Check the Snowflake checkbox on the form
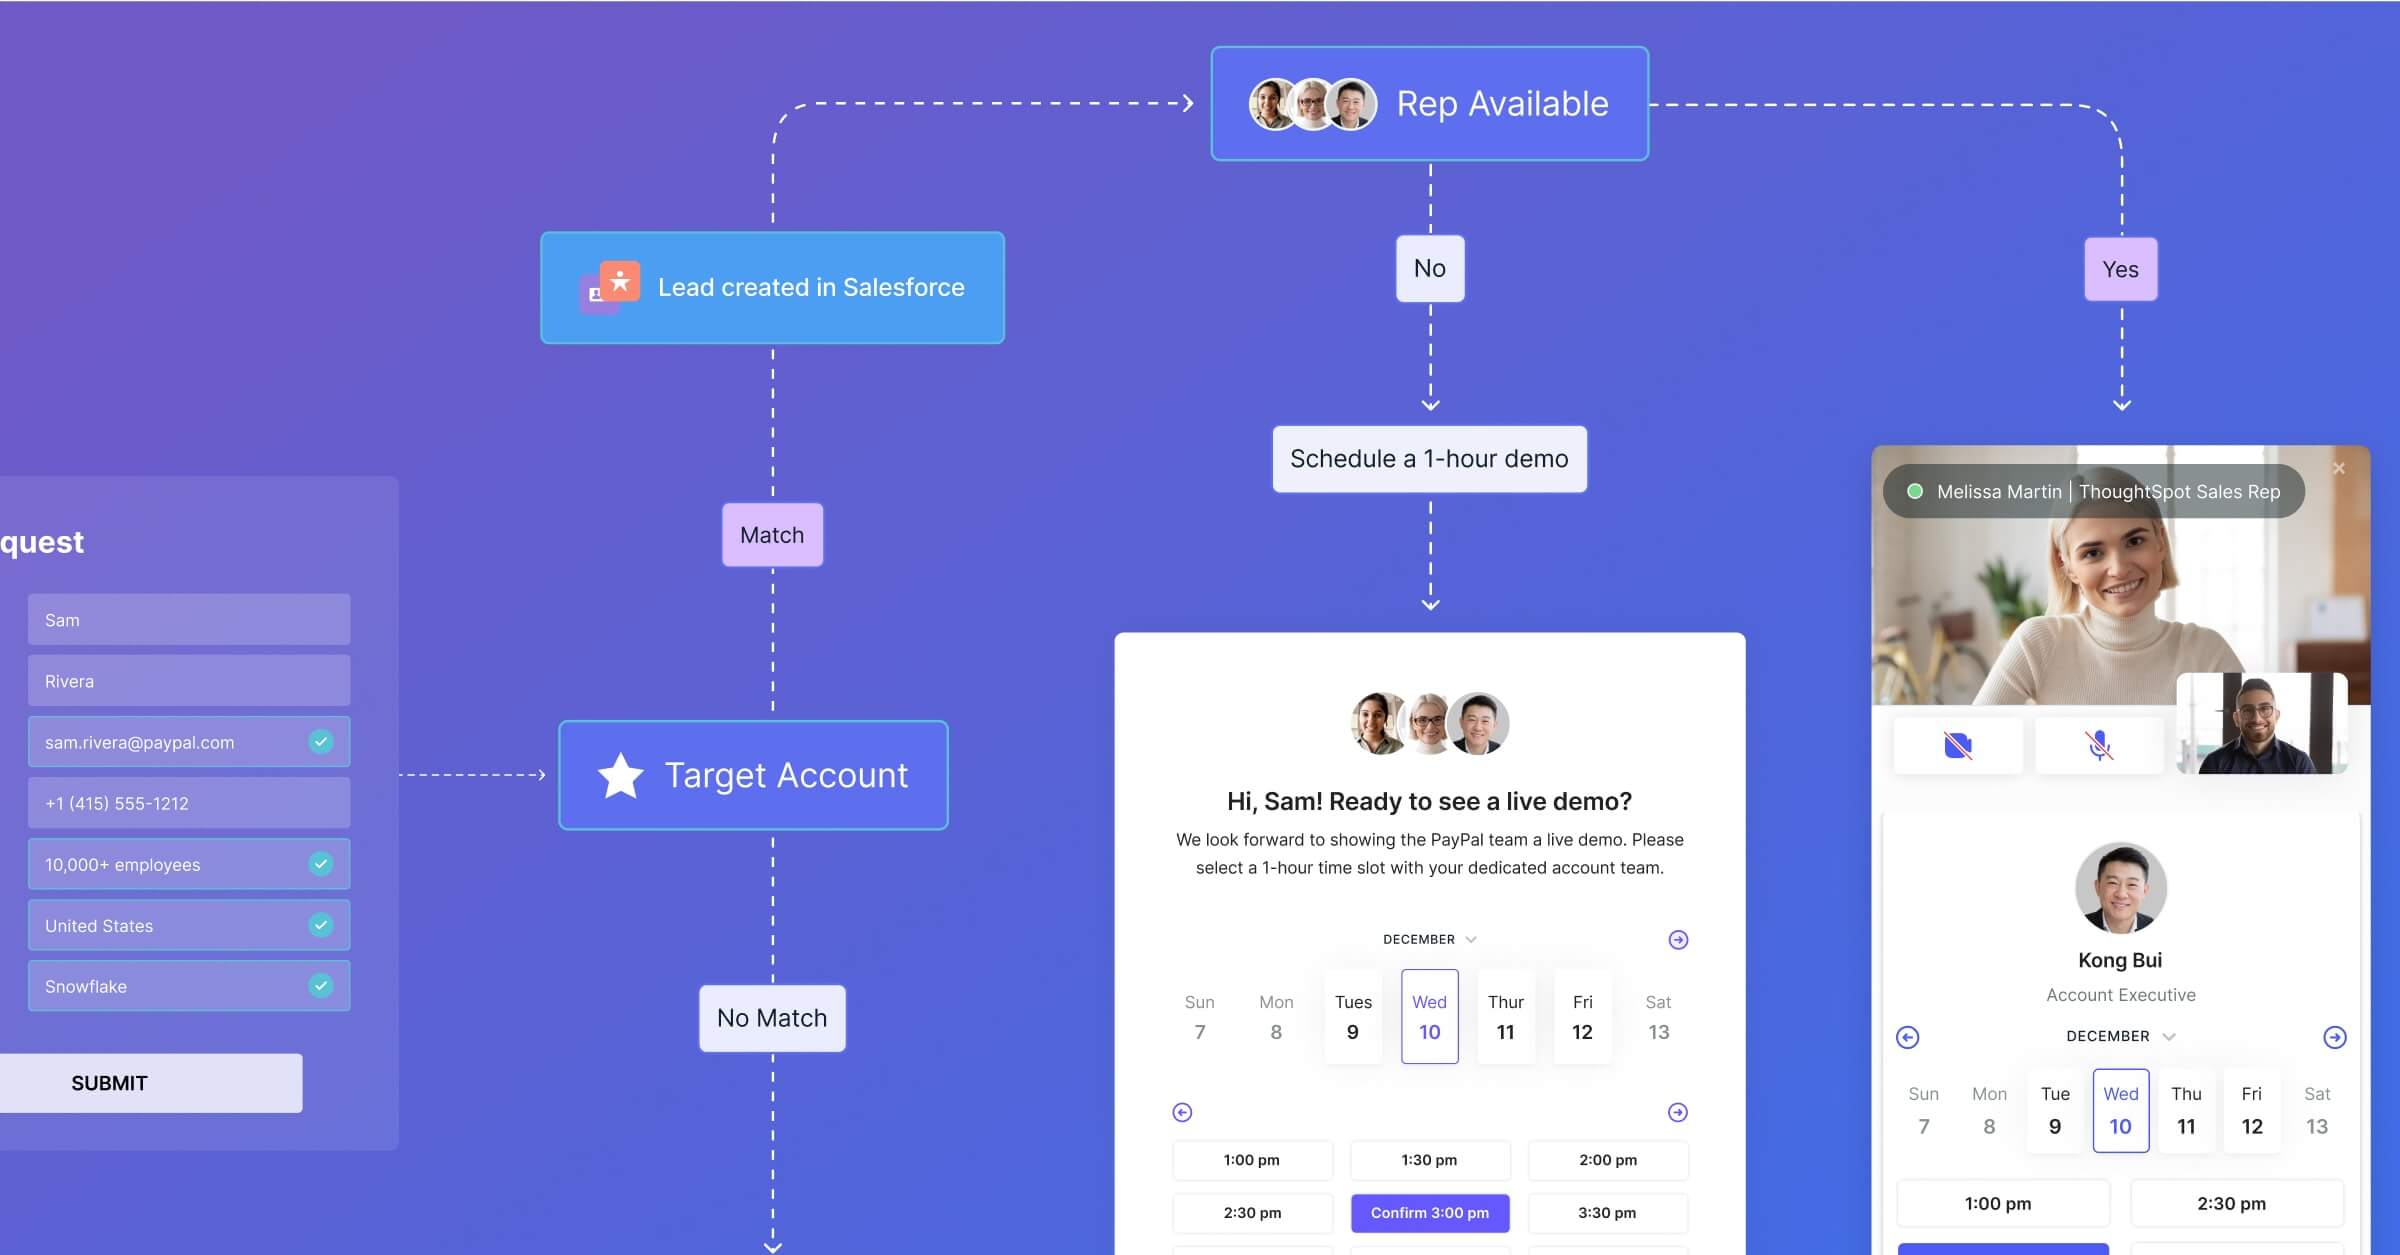 click(x=317, y=985)
